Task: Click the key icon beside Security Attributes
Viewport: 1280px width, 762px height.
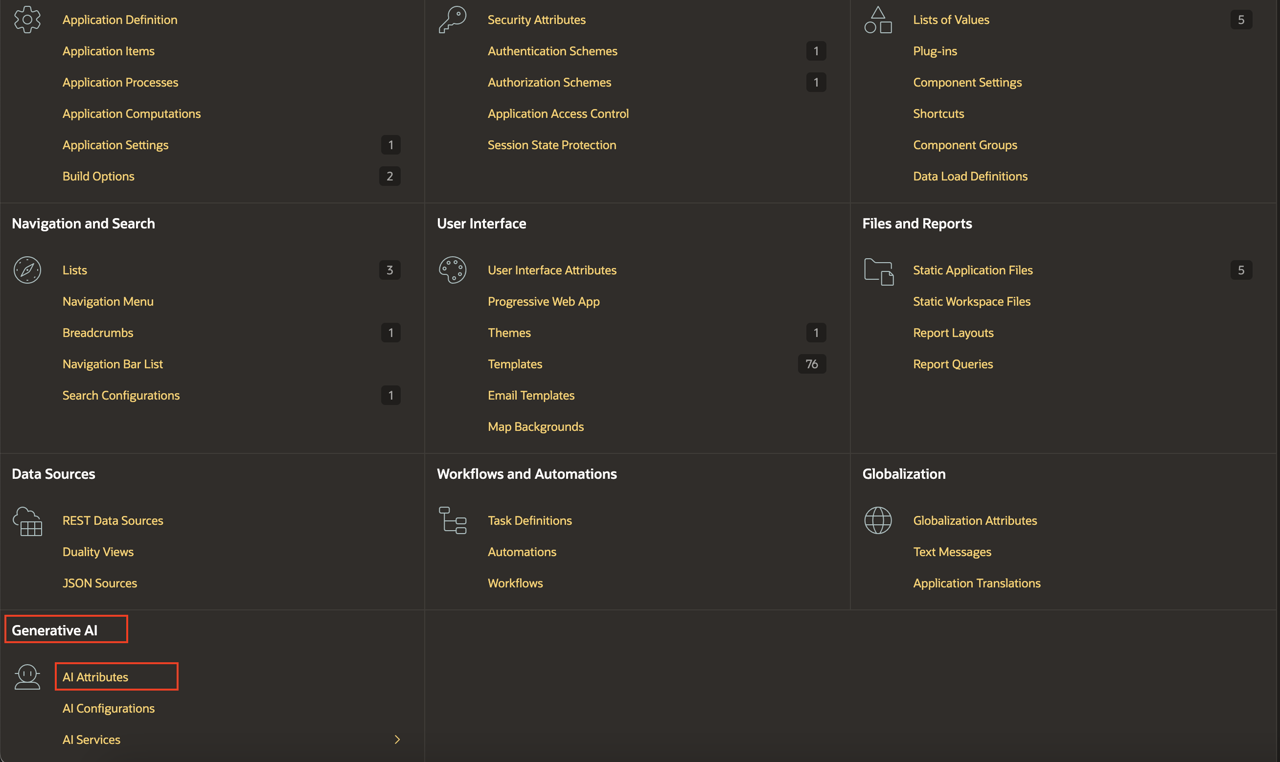Action: pyautogui.click(x=452, y=20)
